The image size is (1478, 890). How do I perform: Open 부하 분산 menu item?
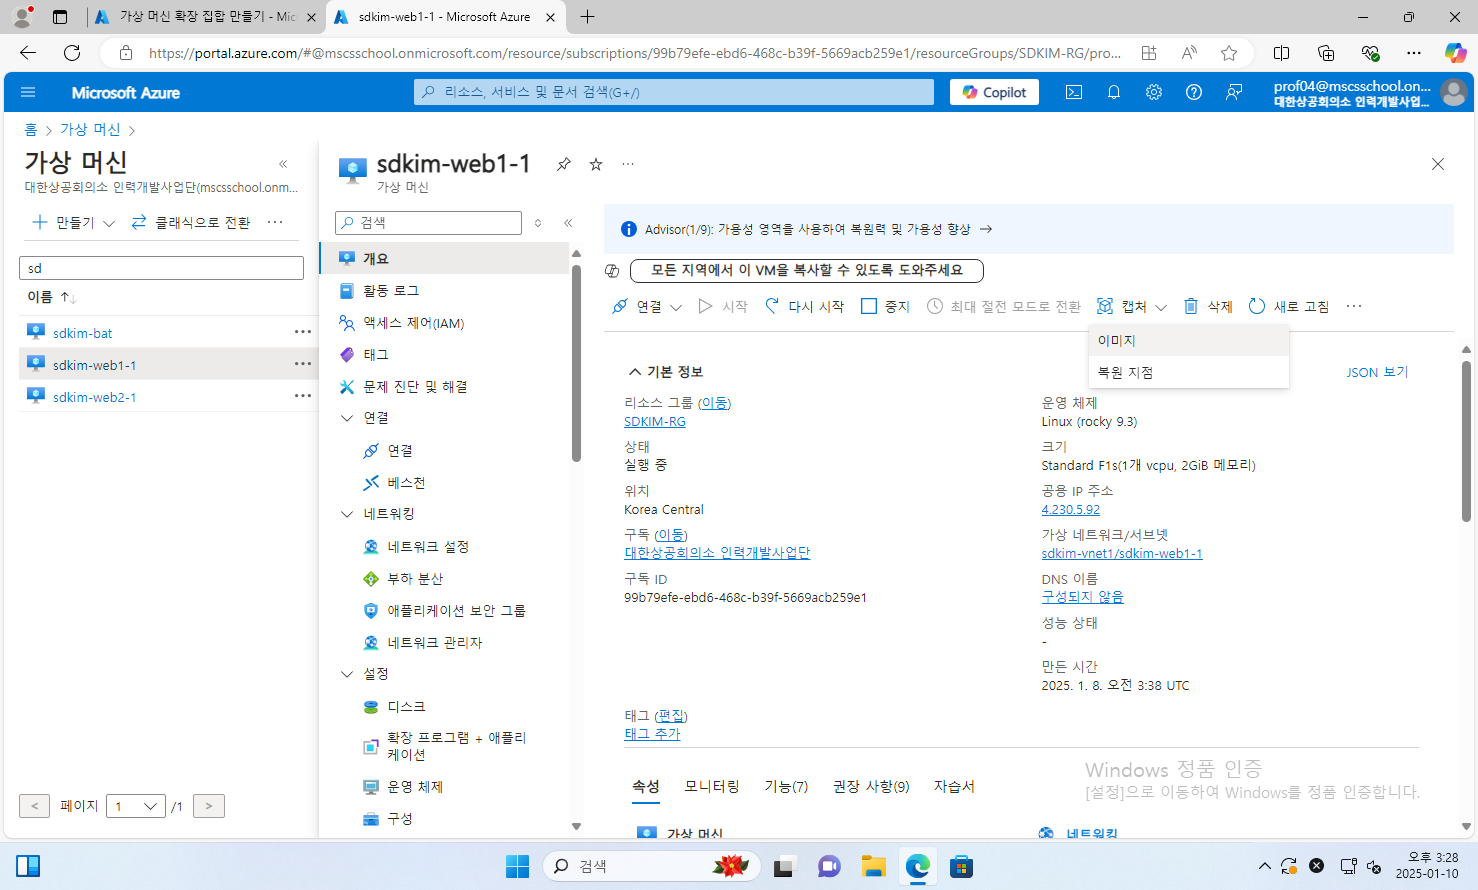pos(415,578)
